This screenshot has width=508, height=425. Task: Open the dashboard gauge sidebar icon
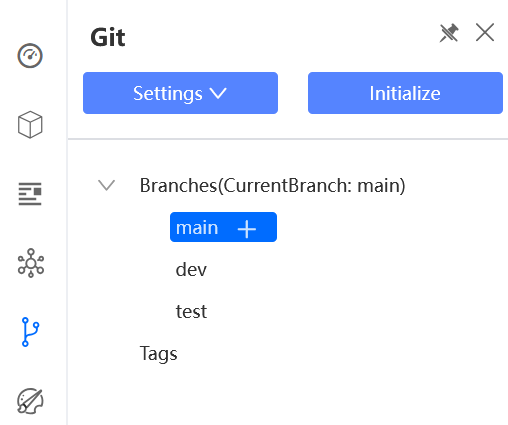tap(30, 56)
